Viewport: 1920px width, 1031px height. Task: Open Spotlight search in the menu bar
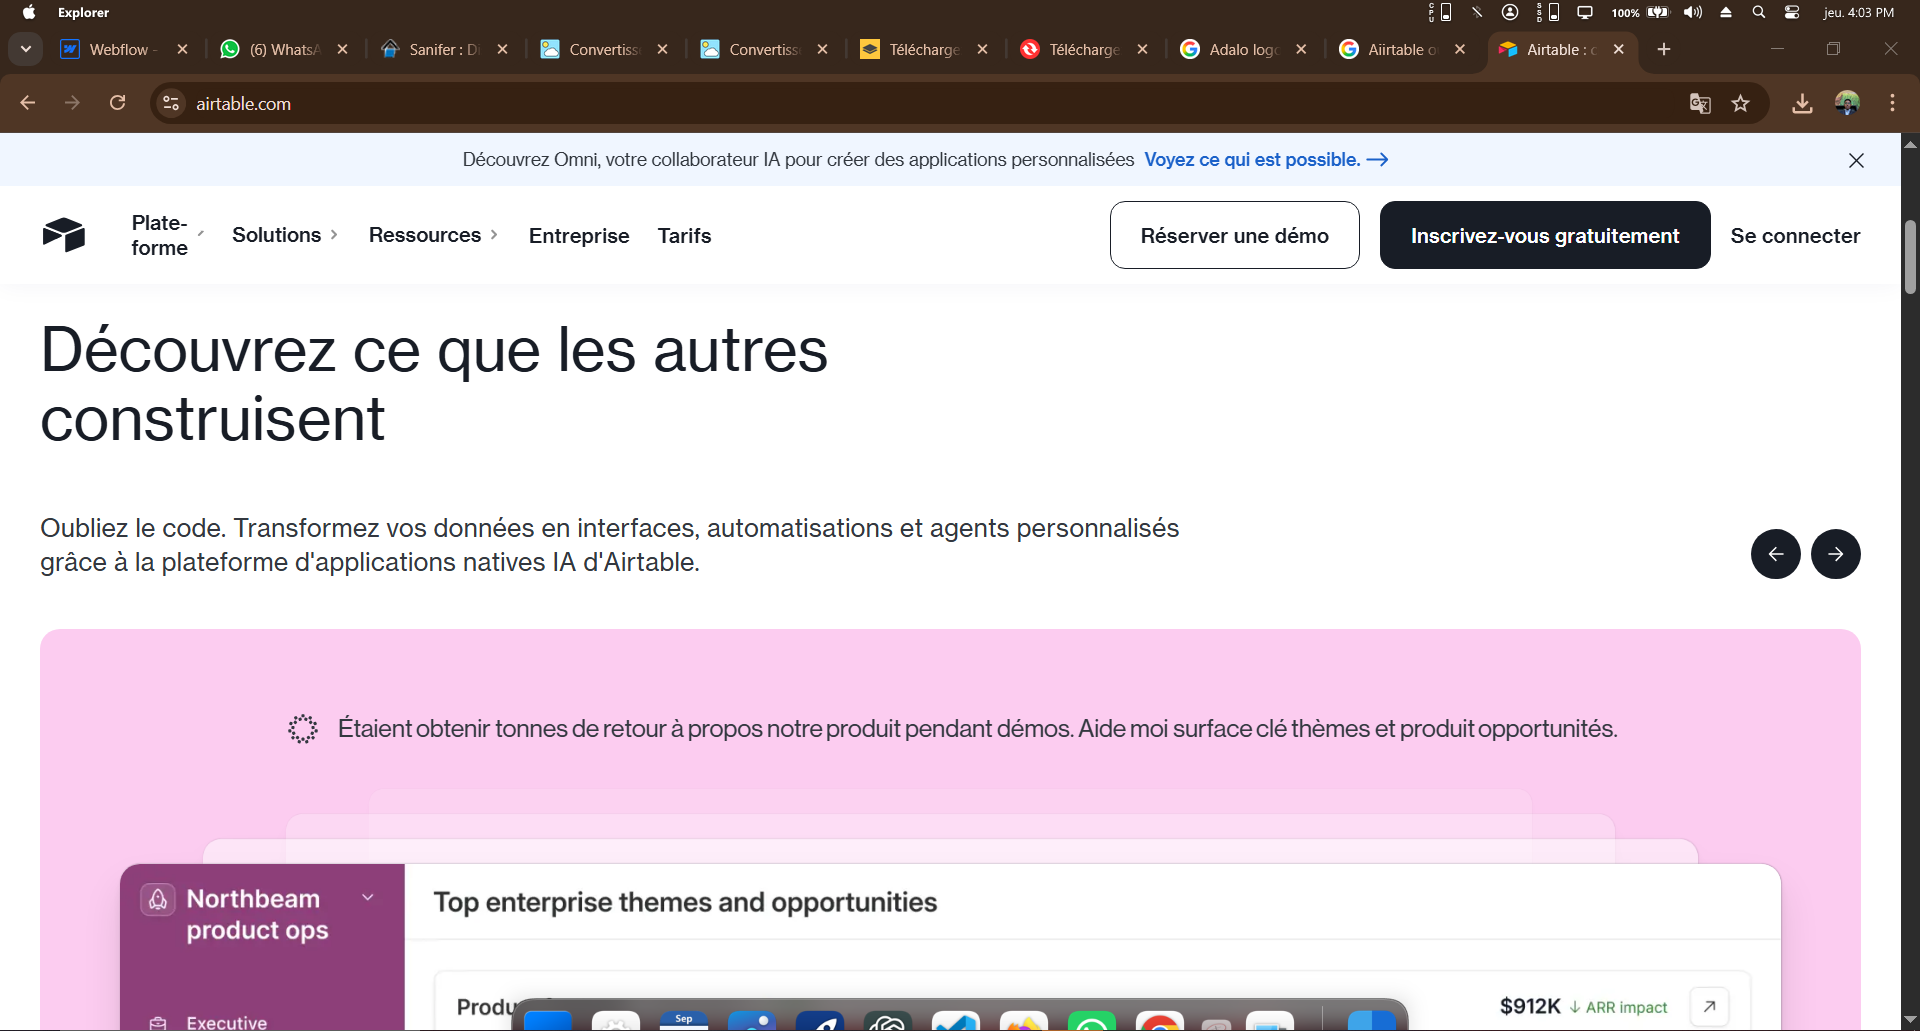1759,12
